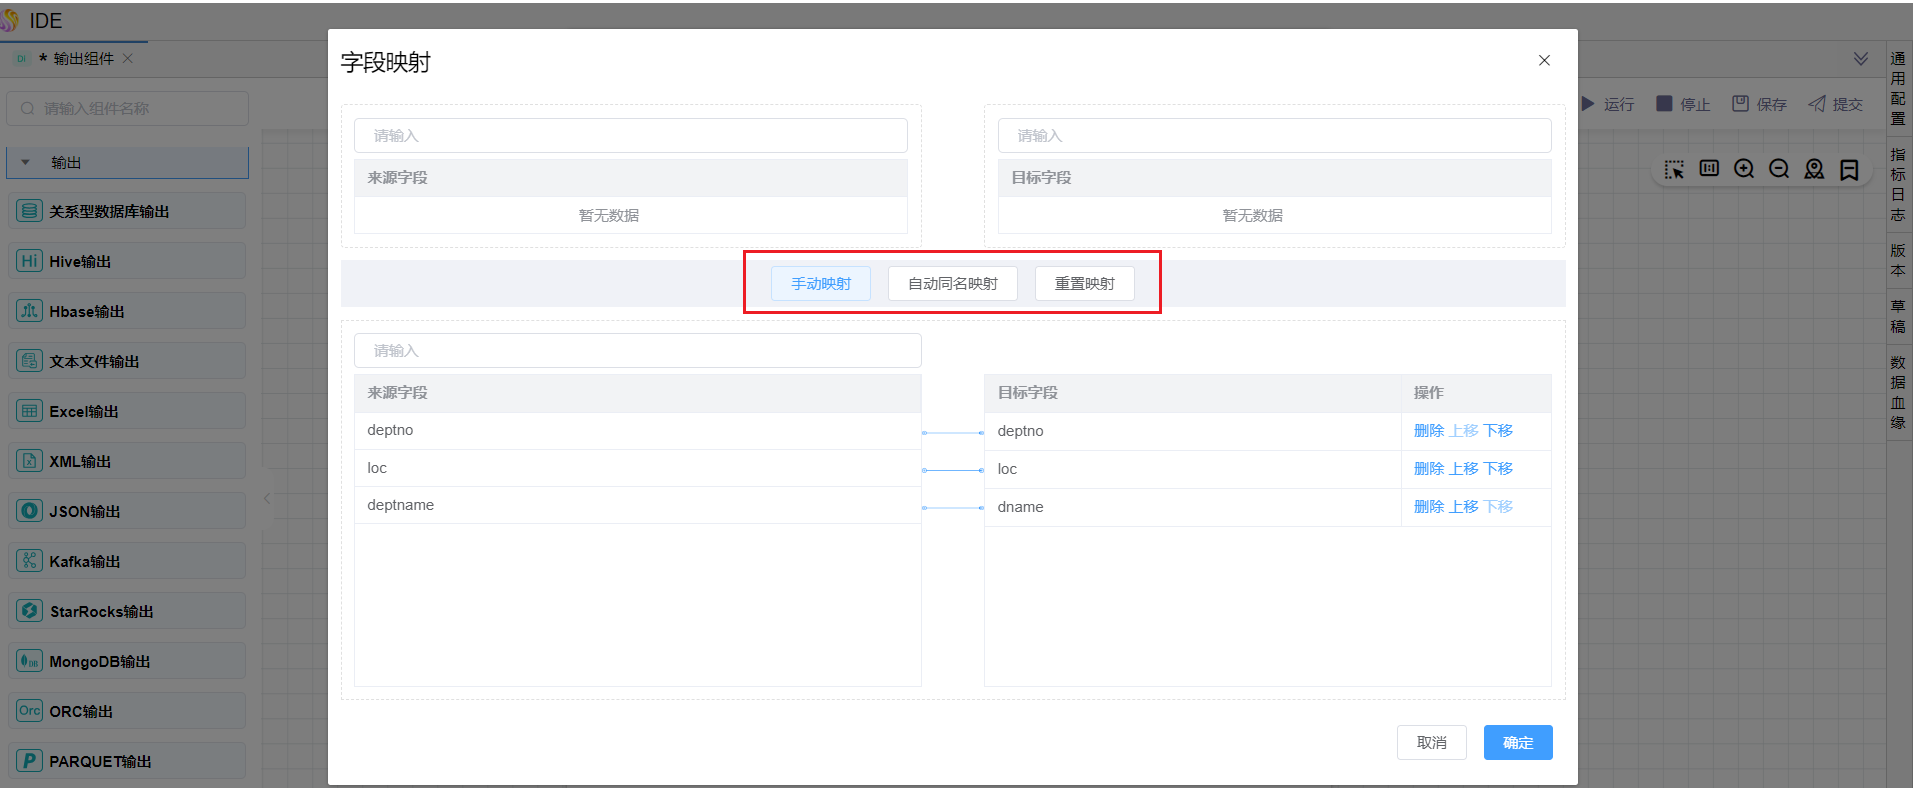Expand the double-chevron arrow at top right
1913x788 pixels.
coord(1861,59)
